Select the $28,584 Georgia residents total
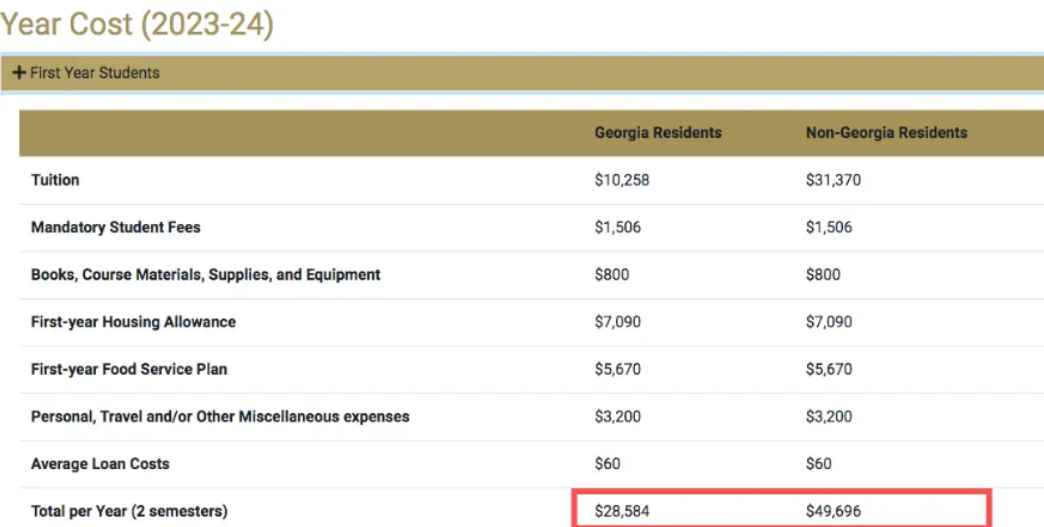The image size is (1044, 527). click(622, 511)
